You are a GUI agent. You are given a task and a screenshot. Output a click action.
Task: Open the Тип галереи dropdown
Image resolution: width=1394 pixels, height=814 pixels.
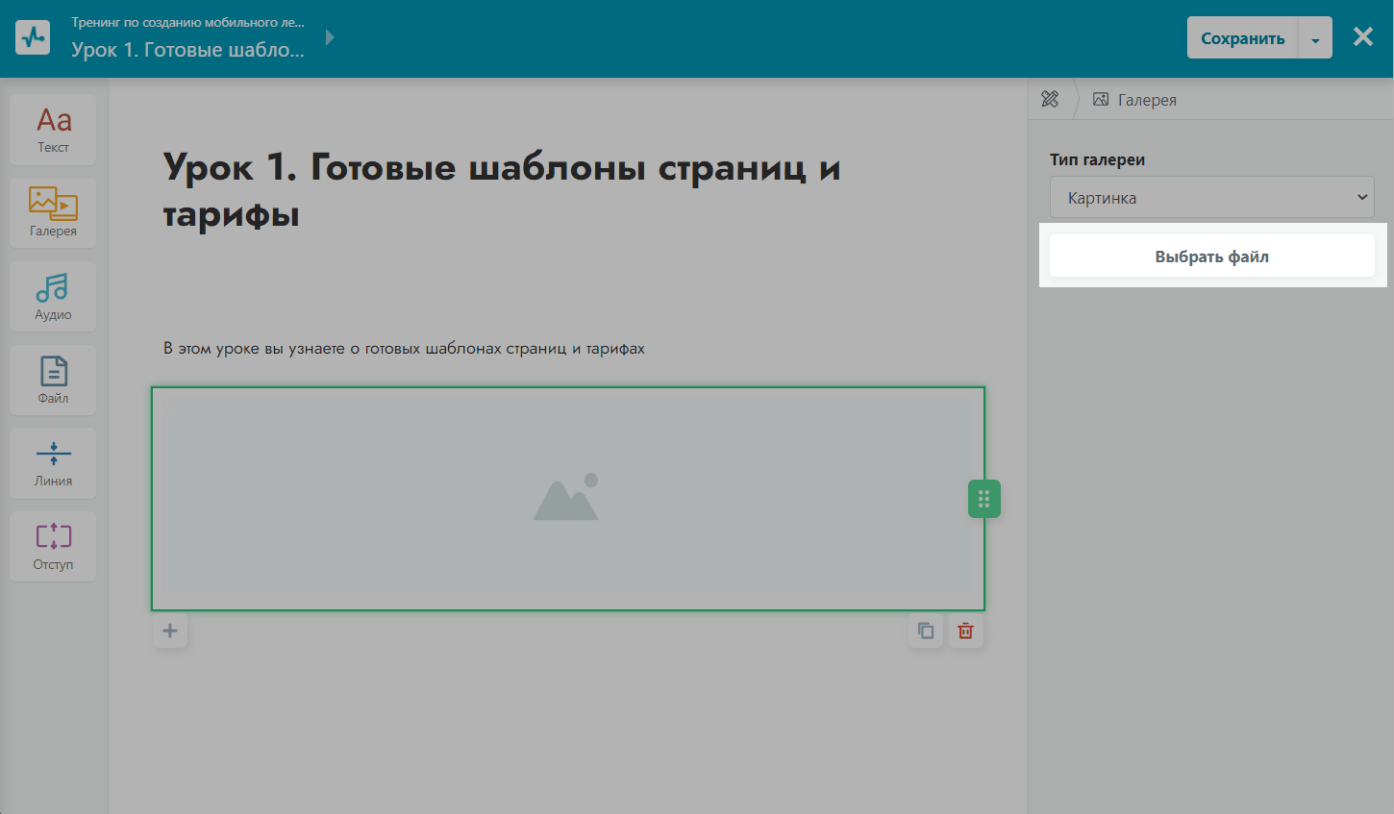pyautogui.click(x=1211, y=198)
